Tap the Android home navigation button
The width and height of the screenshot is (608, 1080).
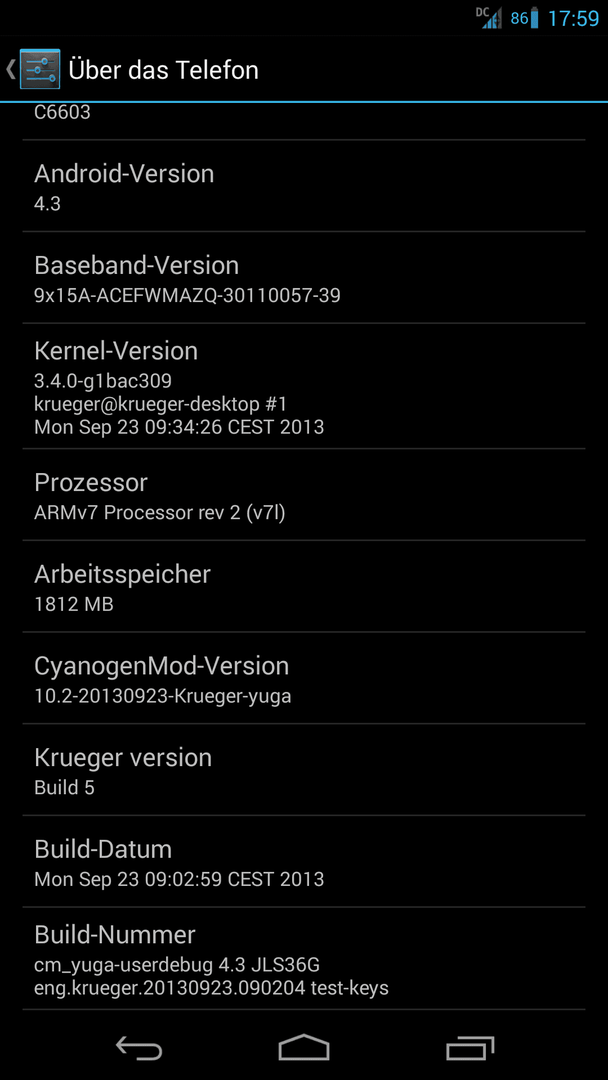[304, 1047]
